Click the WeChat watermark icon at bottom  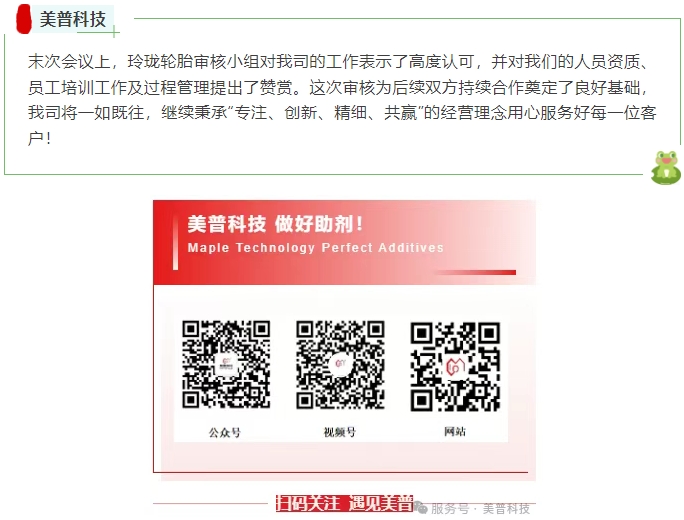(421, 507)
